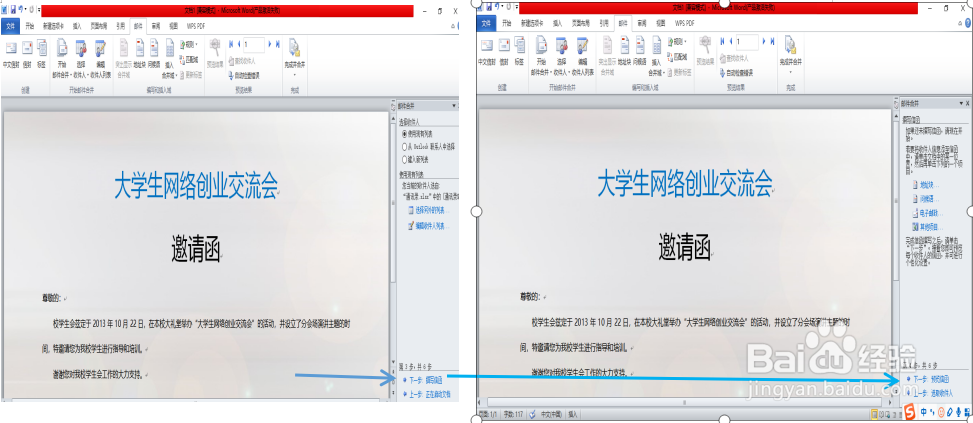Close mail merge task pane in right window
The width and height of the screenshot is (973, 423).
pyautogui.click(x=967, y=103)
